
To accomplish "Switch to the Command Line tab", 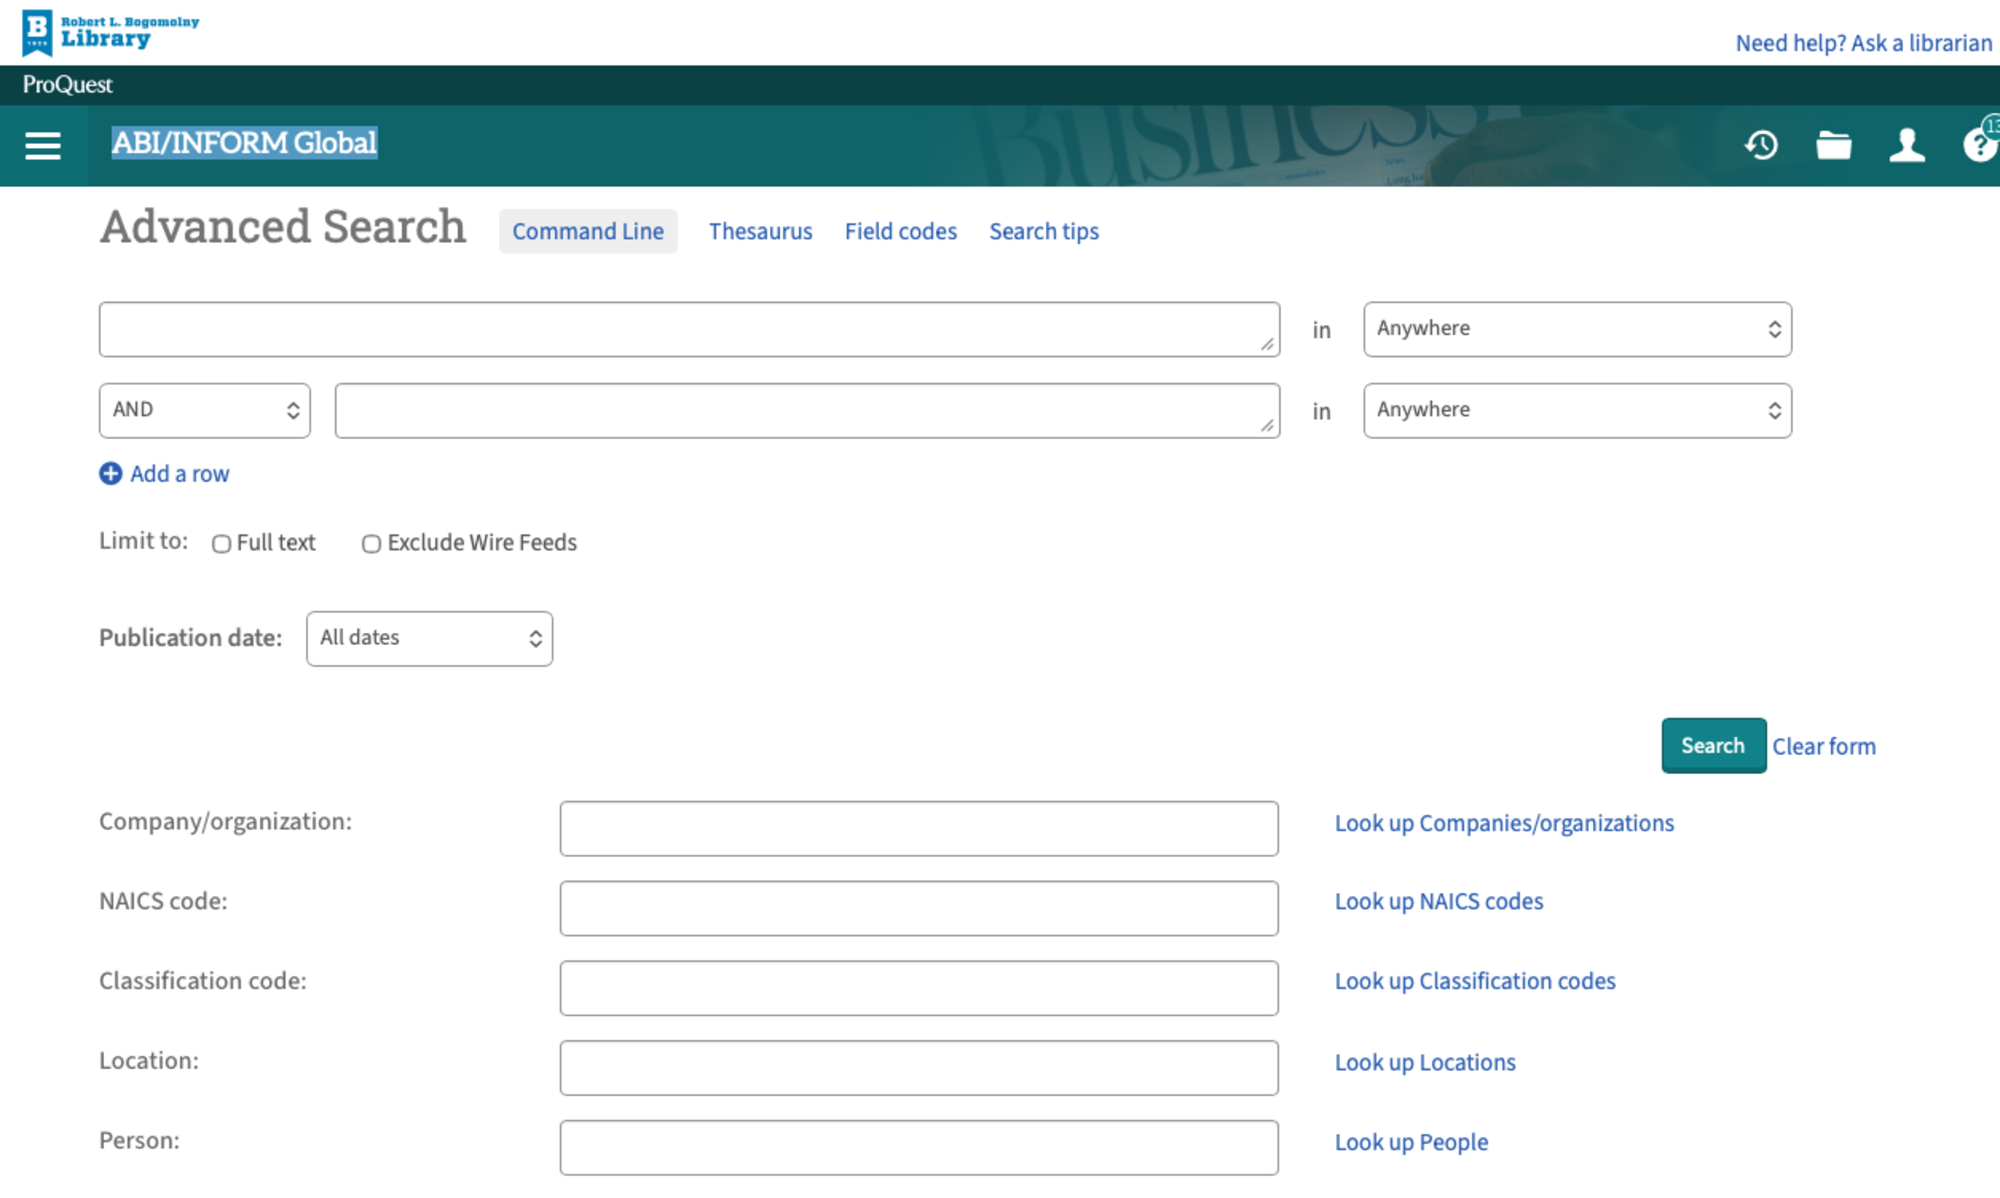I will (588, 231).
